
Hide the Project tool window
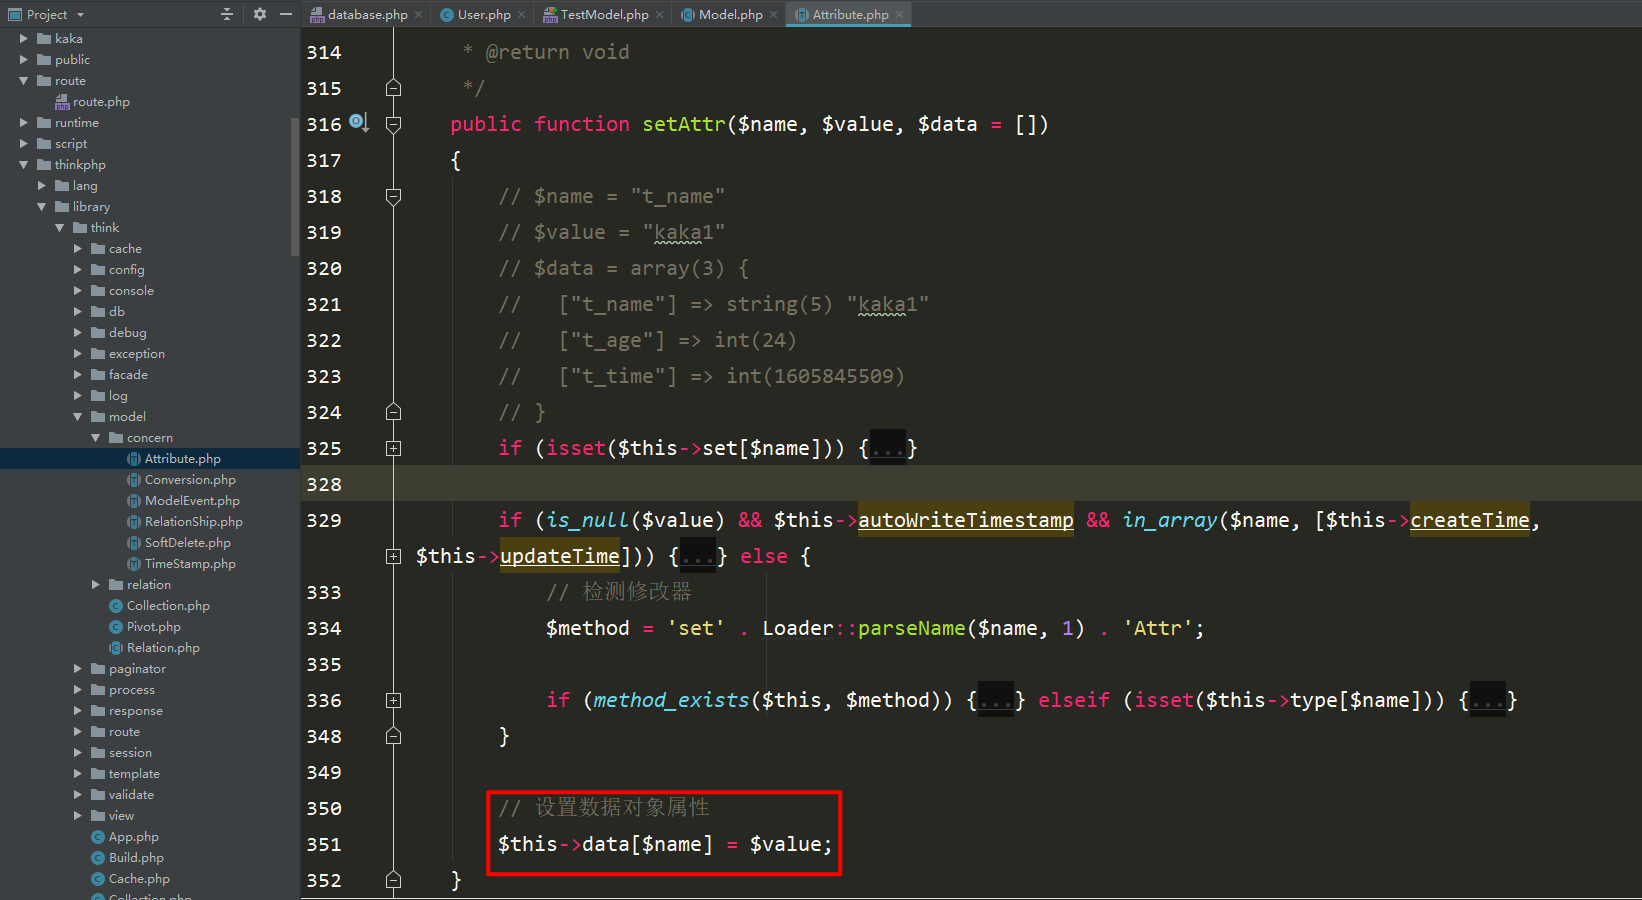286,14
